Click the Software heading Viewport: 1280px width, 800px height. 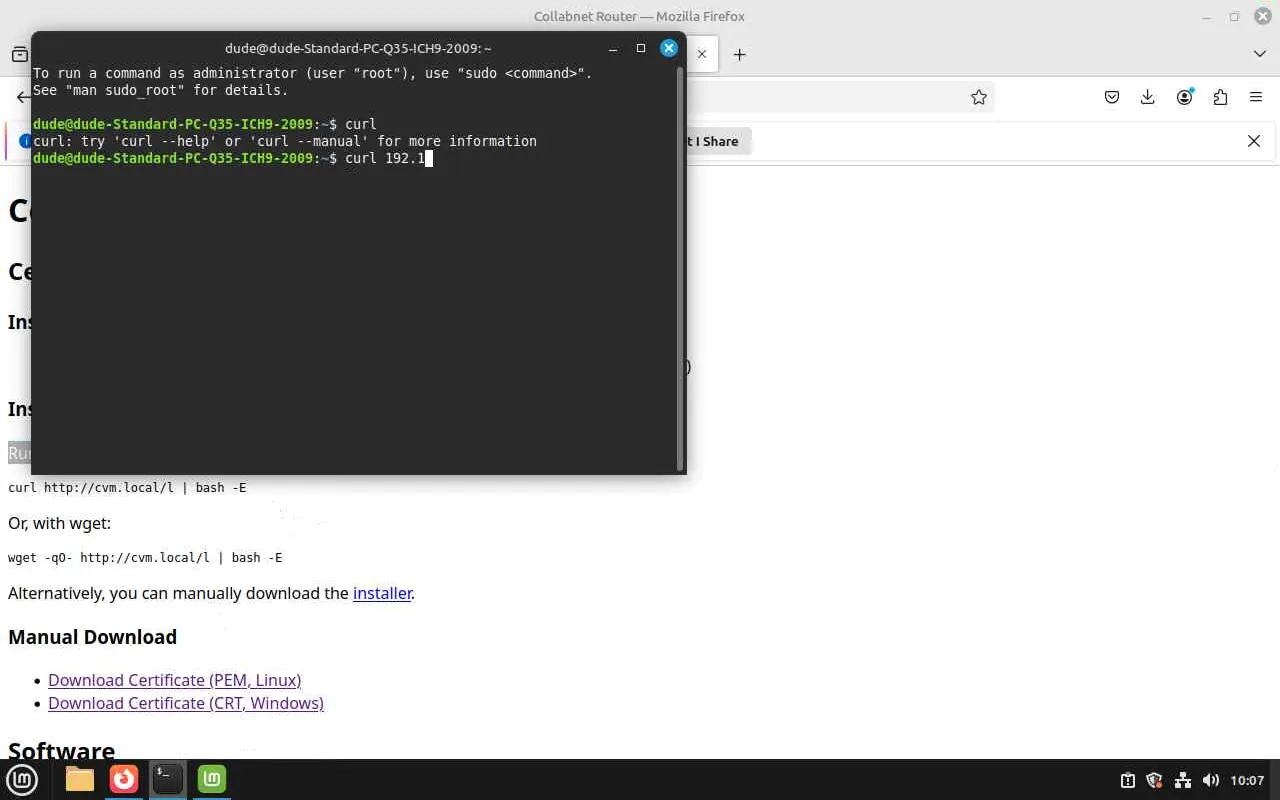click(61, 751)
